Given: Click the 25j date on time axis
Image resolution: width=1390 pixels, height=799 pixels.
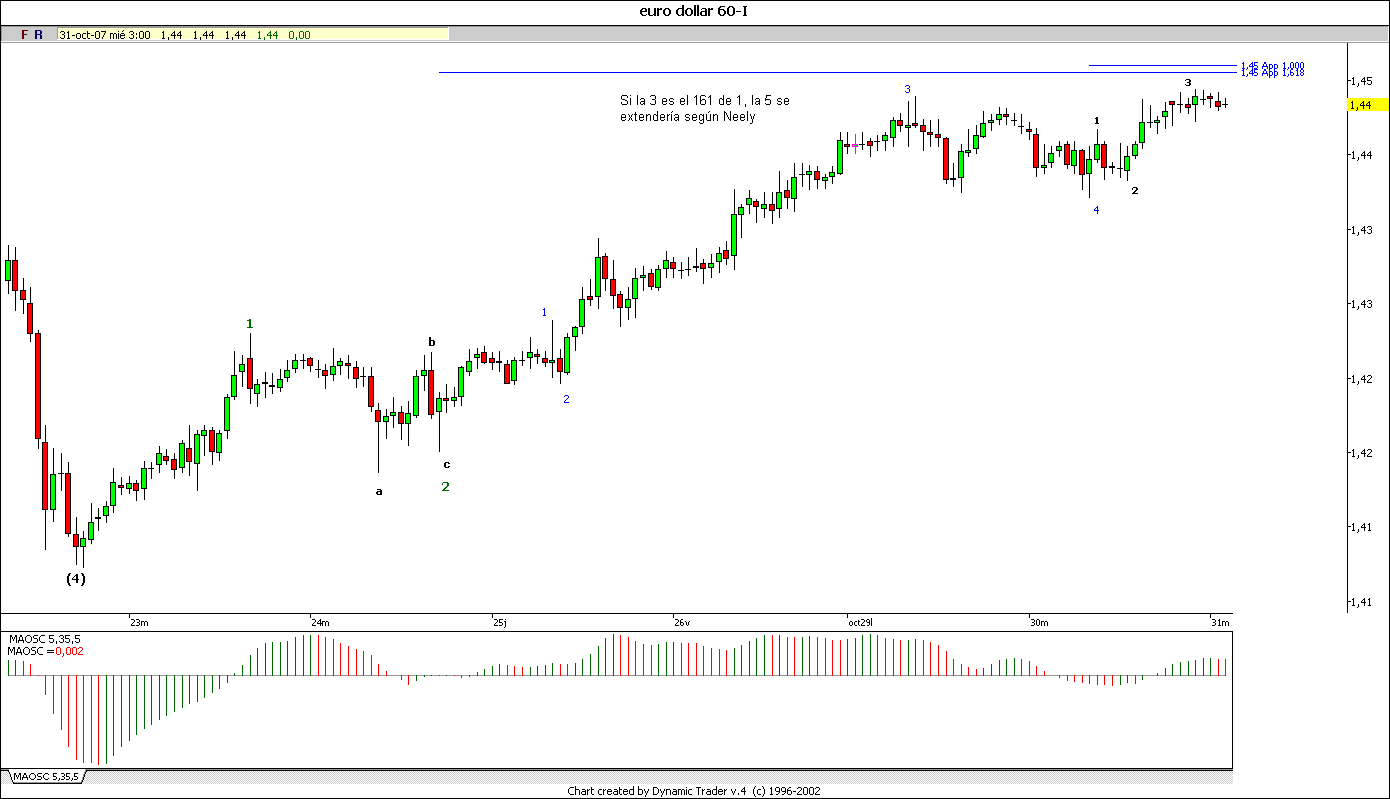Looking at the screenshot, I should (500, 623).
